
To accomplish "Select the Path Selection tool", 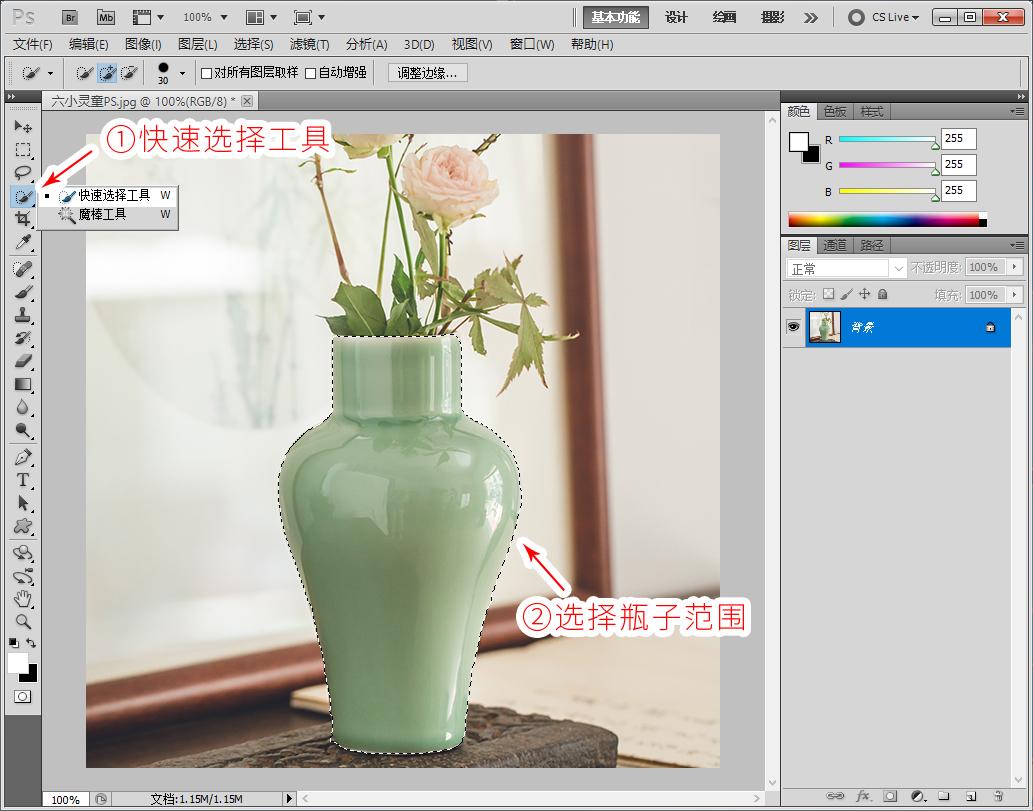I will (x=22, y=503).
